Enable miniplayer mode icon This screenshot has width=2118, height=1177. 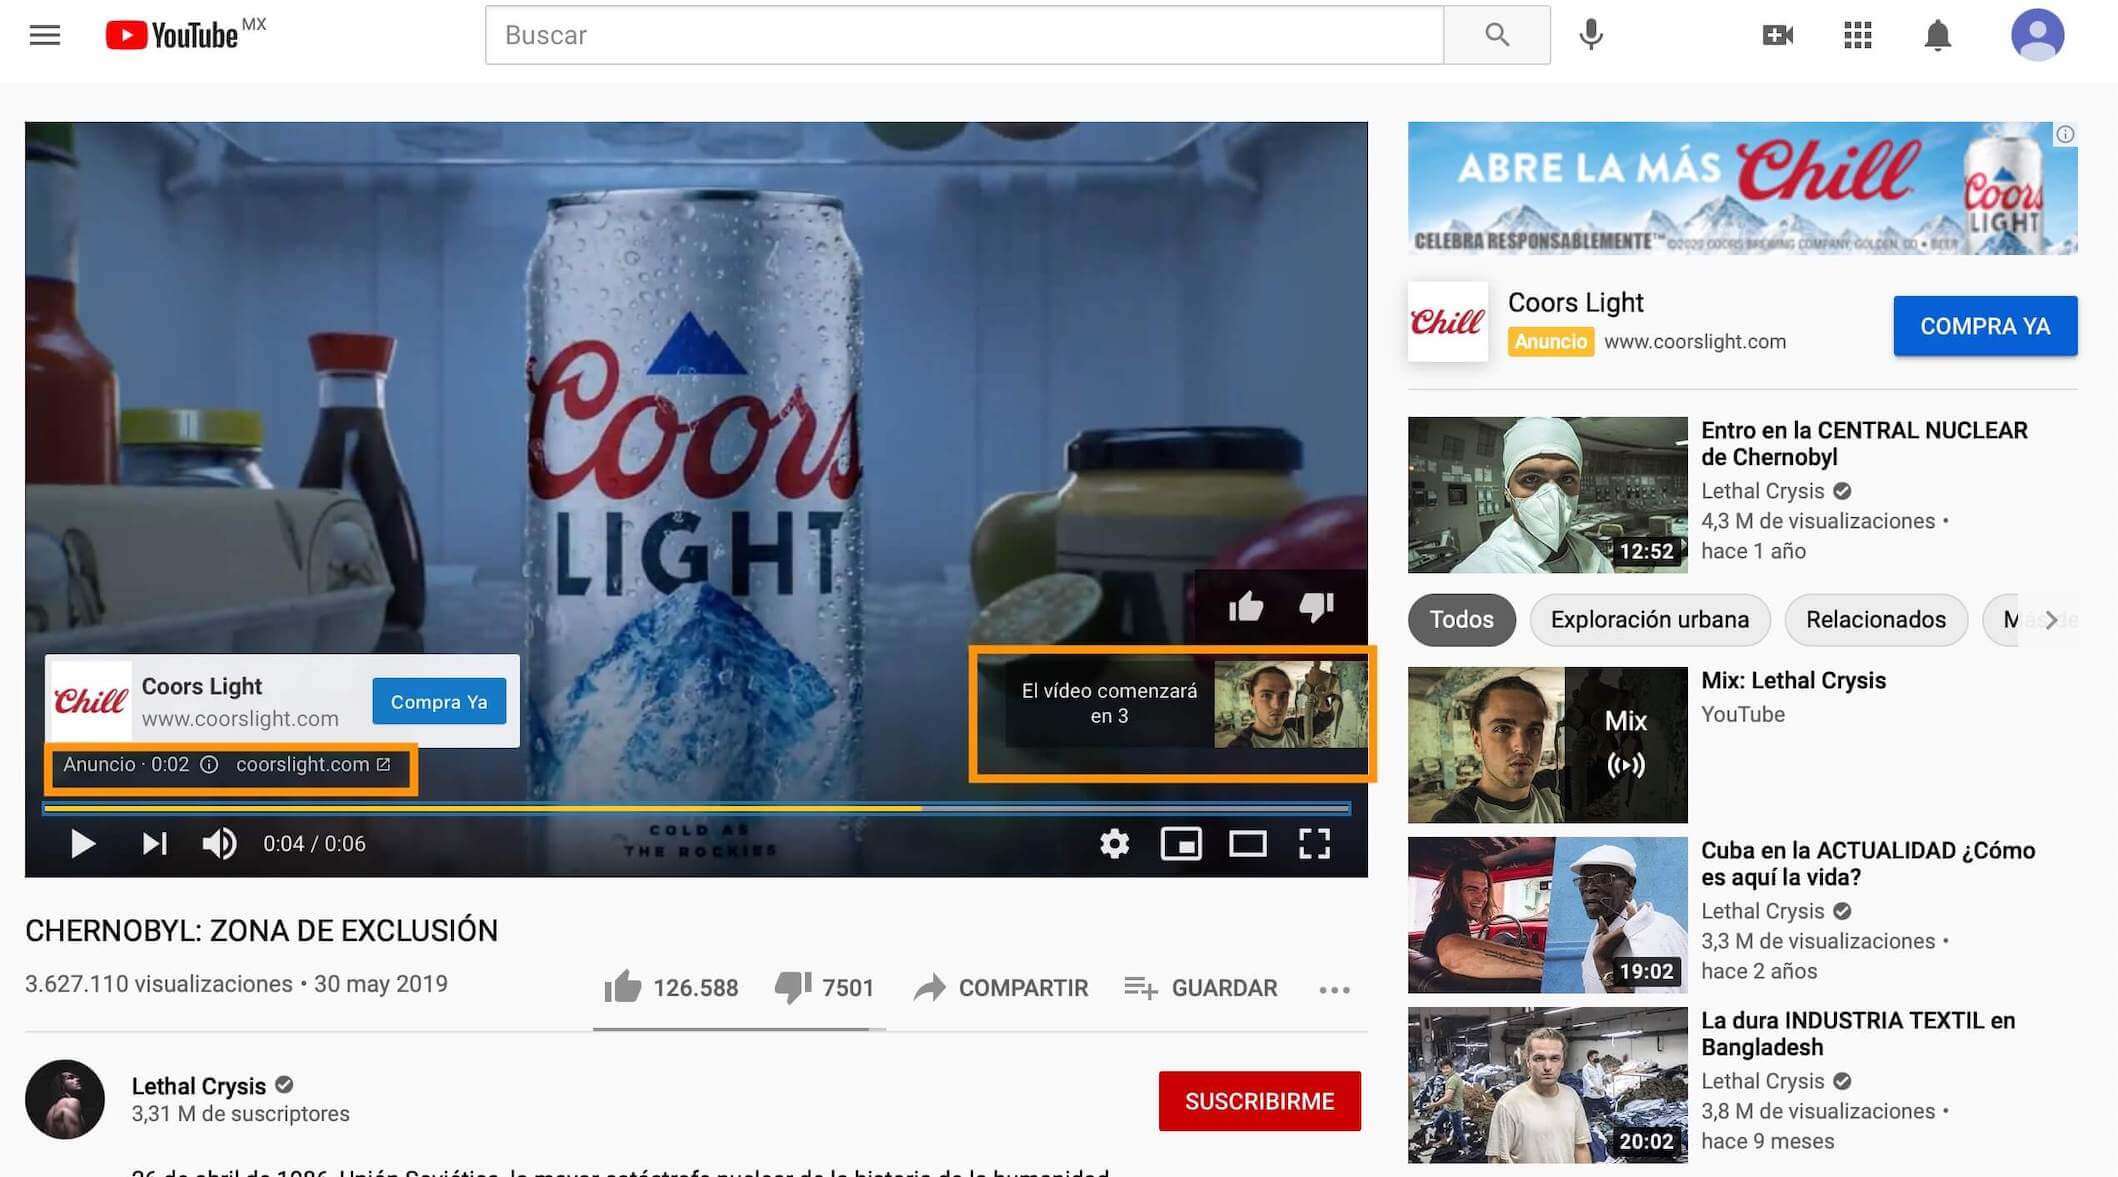pyautogui.click(x=1181, y=844)
